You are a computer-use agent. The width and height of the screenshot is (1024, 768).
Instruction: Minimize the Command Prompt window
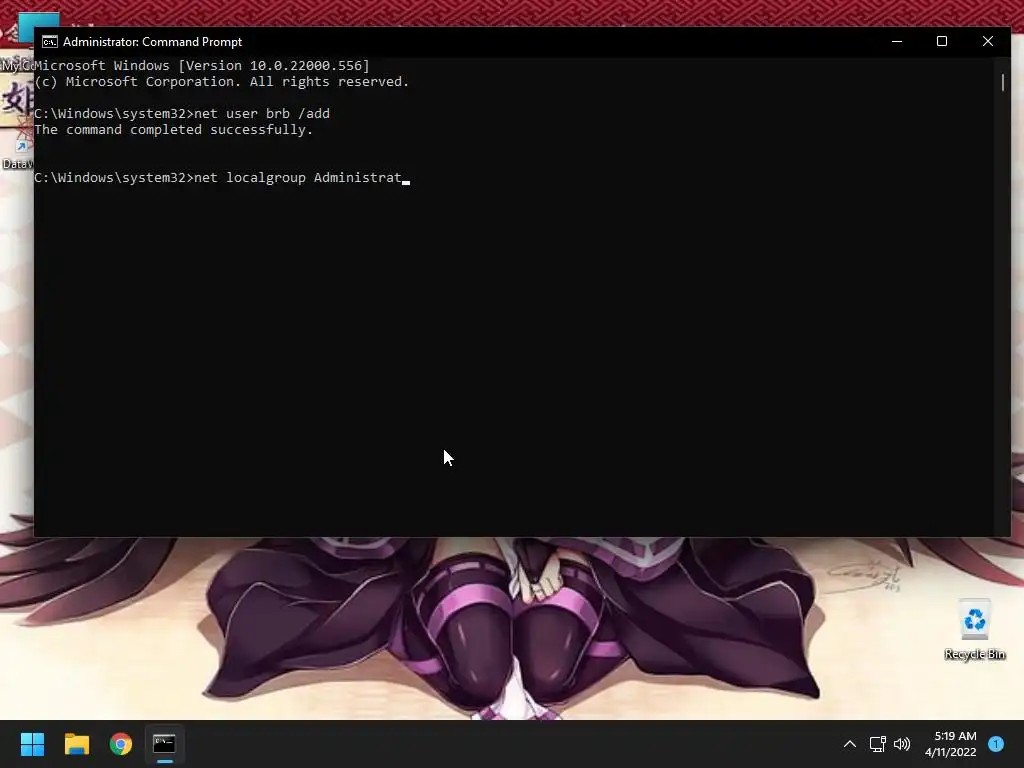tap(897, 41)
